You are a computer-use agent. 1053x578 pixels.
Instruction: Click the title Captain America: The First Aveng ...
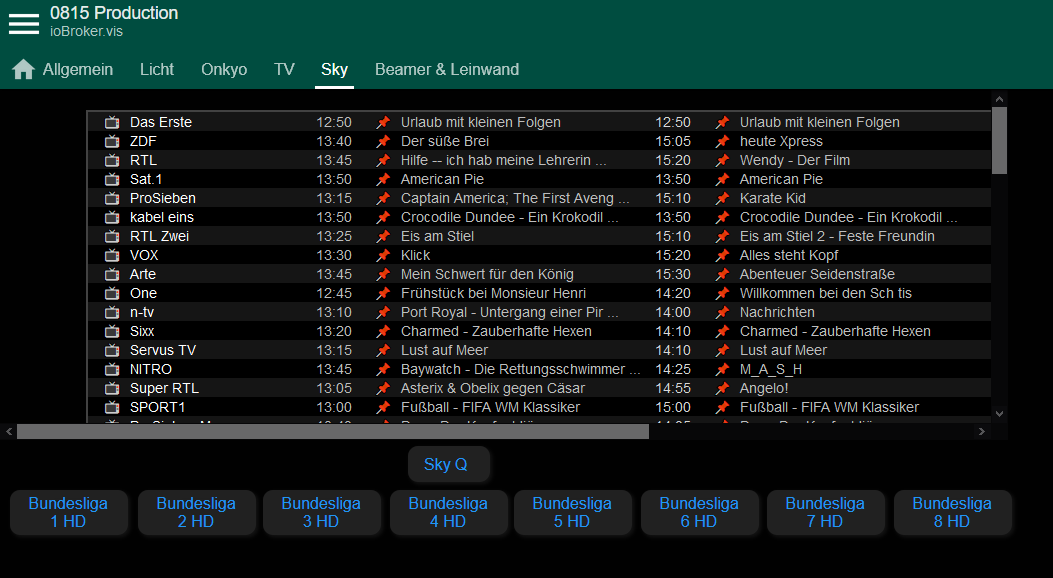coord(515,198)
